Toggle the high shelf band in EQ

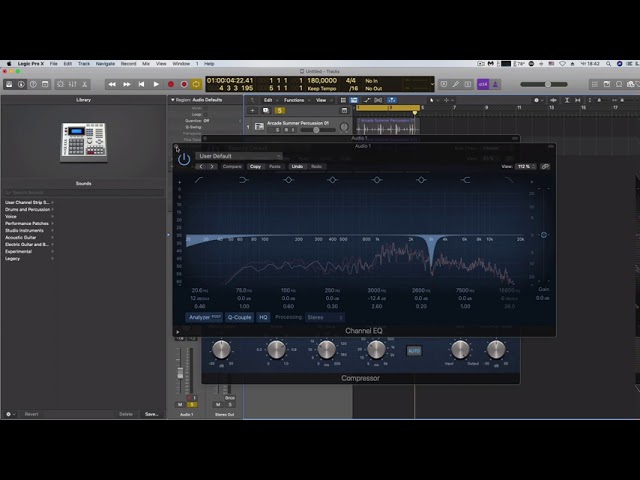[x=465, y=180]
